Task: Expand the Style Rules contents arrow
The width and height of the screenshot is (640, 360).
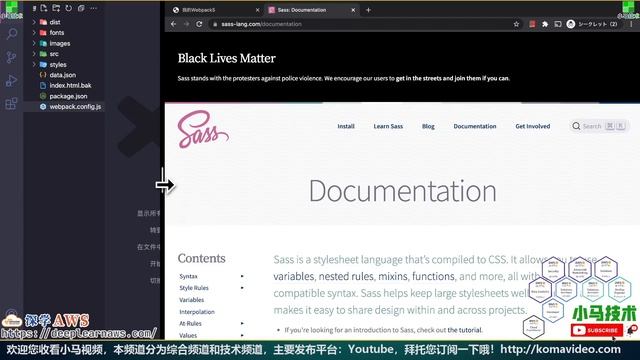Action: click(x=242, y=288)
